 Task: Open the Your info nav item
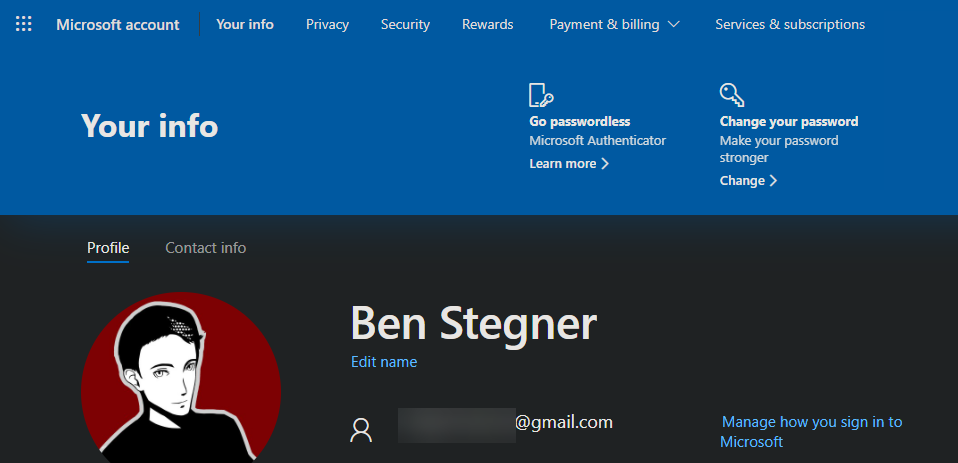pyautogui.click(x=245, y=24)
